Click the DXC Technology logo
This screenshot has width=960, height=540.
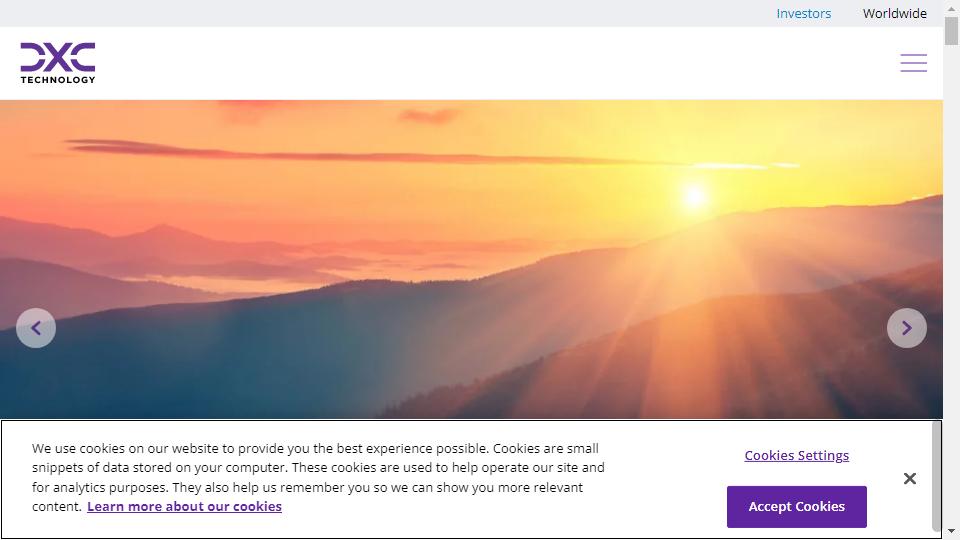tap(58, 62)
